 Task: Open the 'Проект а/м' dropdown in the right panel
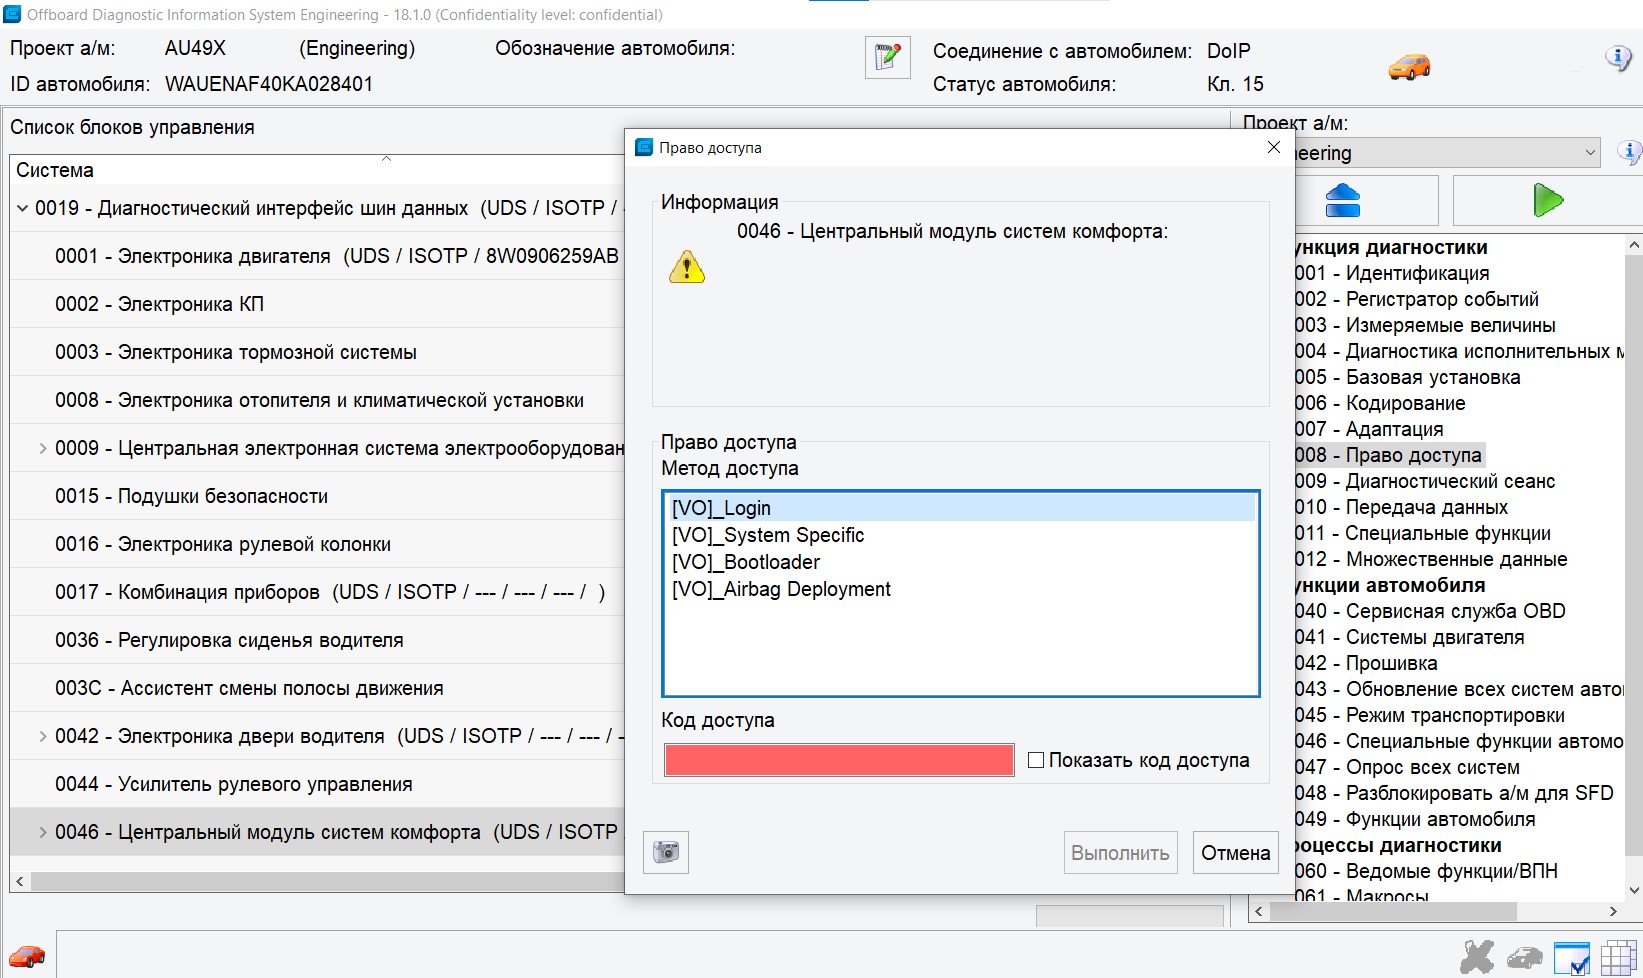coord(1589,153)
